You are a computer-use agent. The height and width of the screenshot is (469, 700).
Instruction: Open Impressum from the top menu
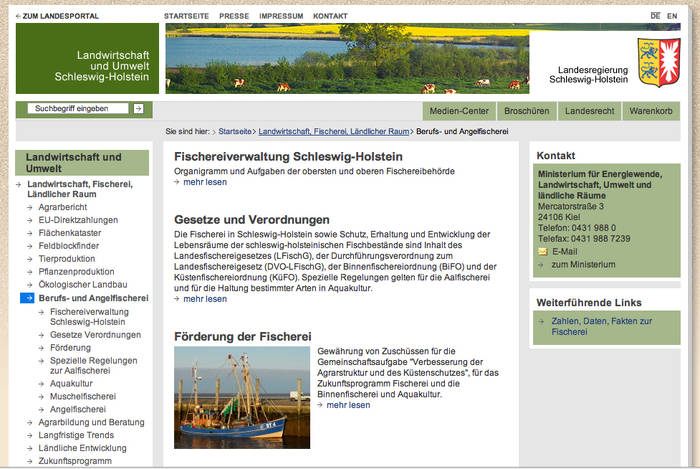(x=280, y=17)
